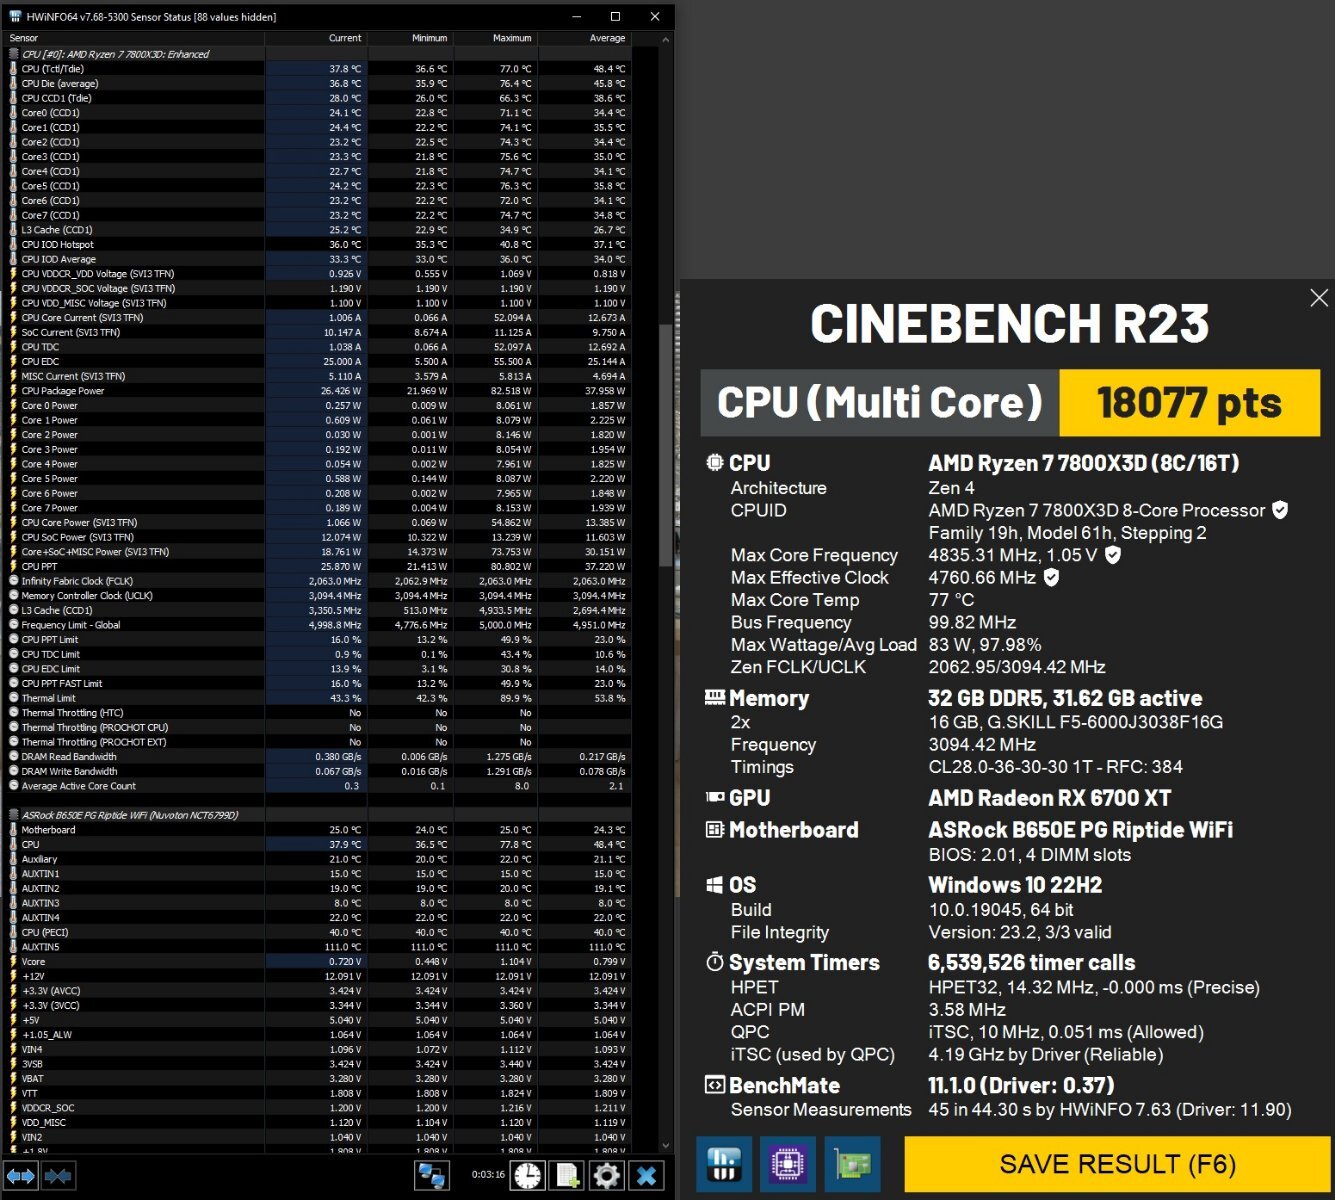Click the clock reset-timer icon in HWiNFO

(528, 1175)
